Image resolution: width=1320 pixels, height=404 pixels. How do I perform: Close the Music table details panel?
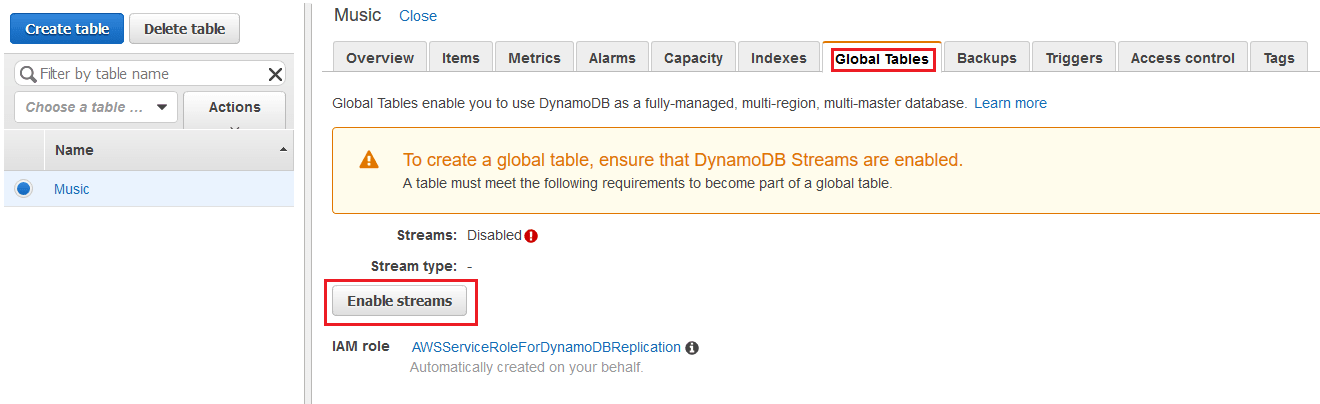pyautogui.click(x=418, y=16)
